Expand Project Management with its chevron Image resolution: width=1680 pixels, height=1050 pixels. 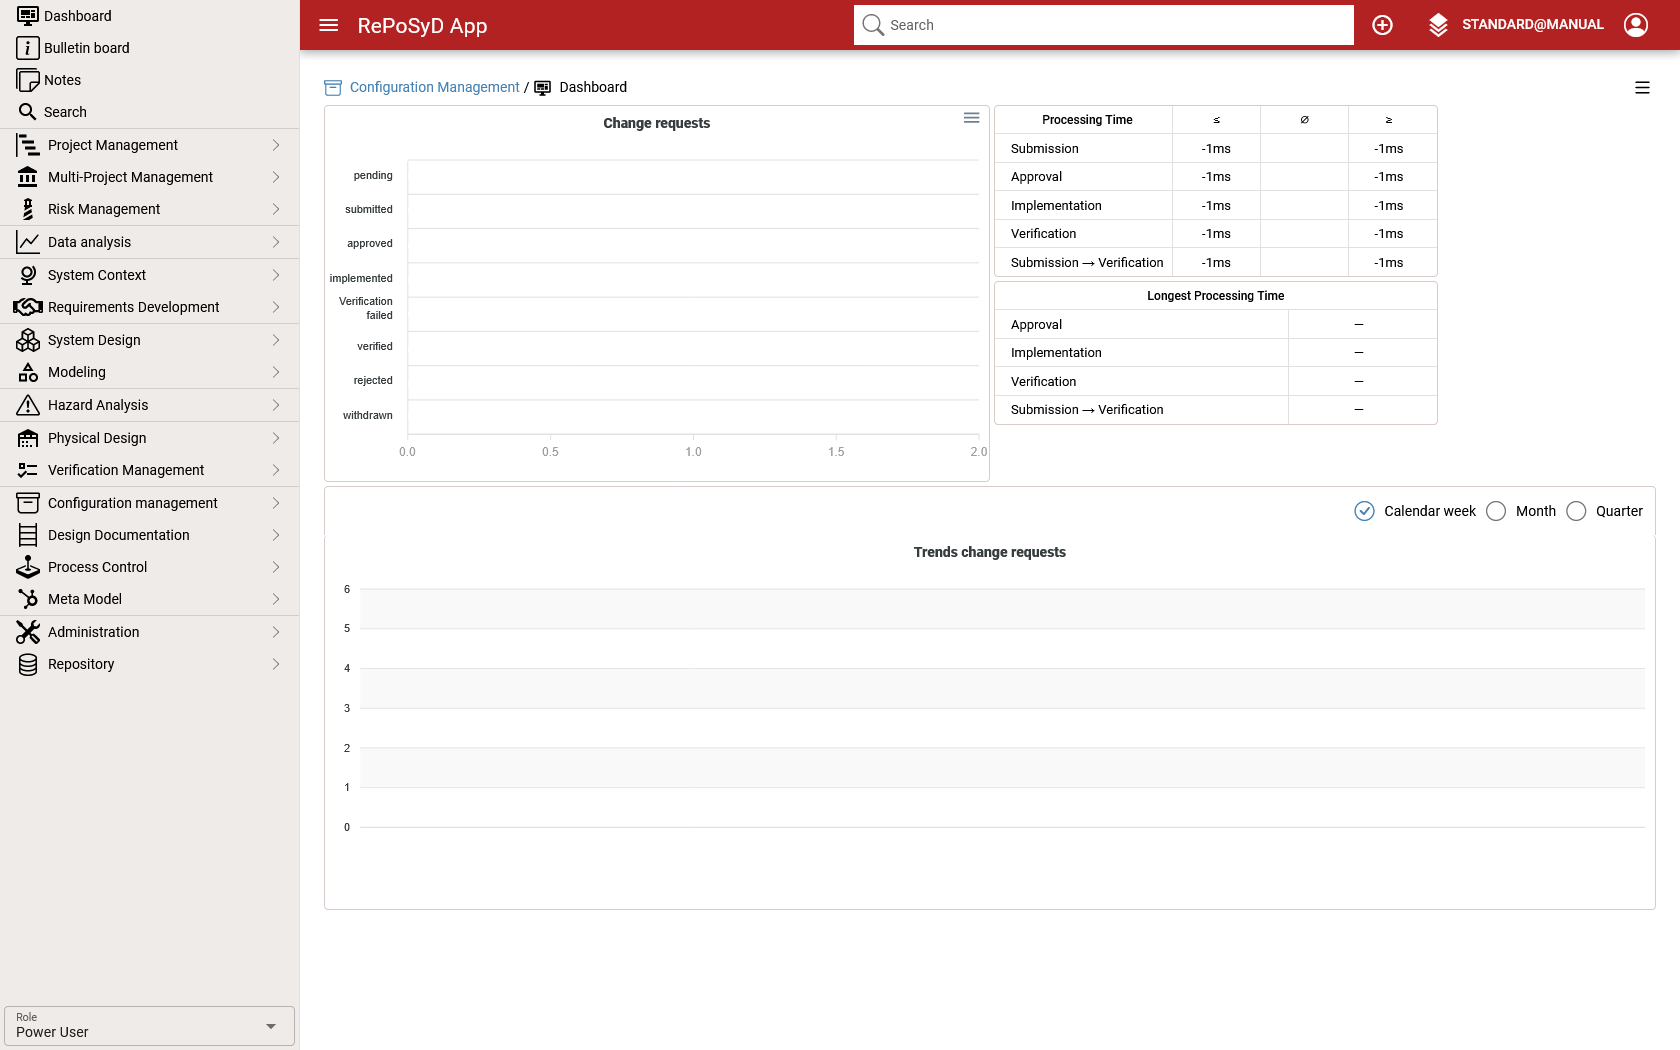(x=276, y=145)
